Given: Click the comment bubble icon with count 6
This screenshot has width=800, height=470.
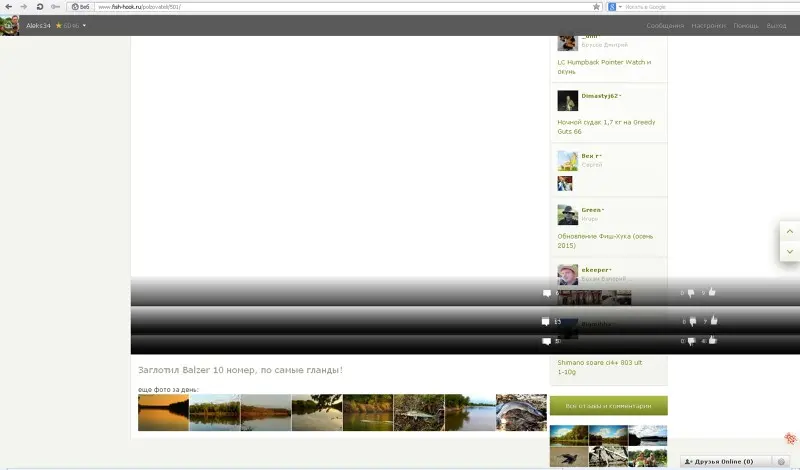Looking at the screenshot, I should (546, 293).
